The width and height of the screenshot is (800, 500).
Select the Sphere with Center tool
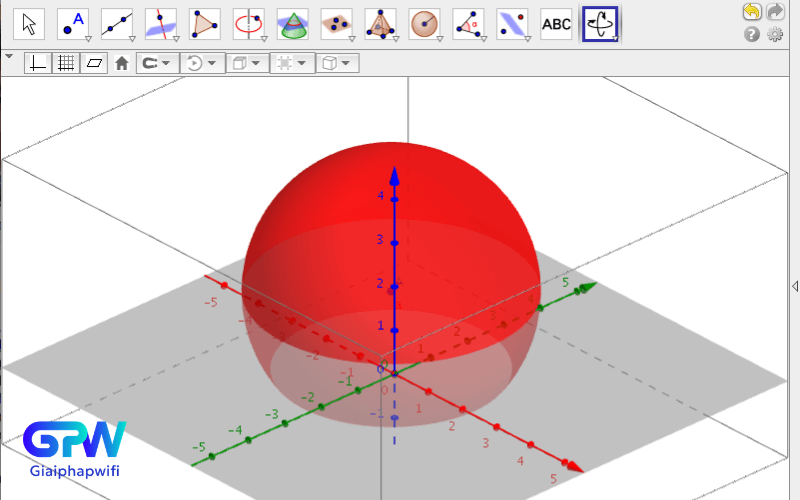(424, 24)
